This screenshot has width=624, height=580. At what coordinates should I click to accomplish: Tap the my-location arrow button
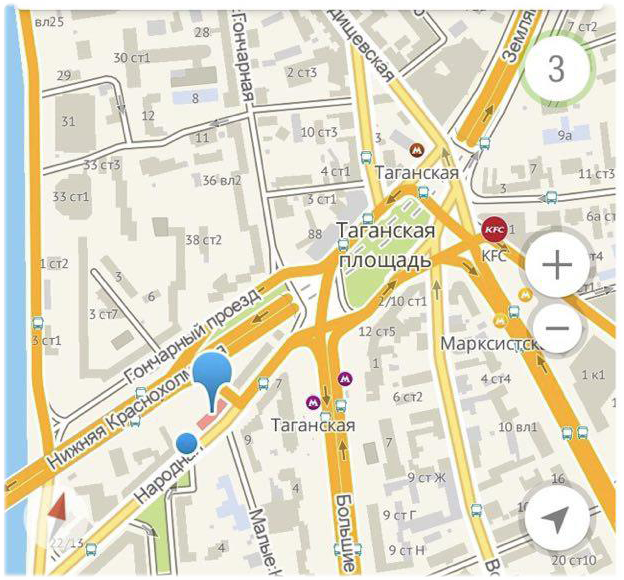(x=556, y=519)
